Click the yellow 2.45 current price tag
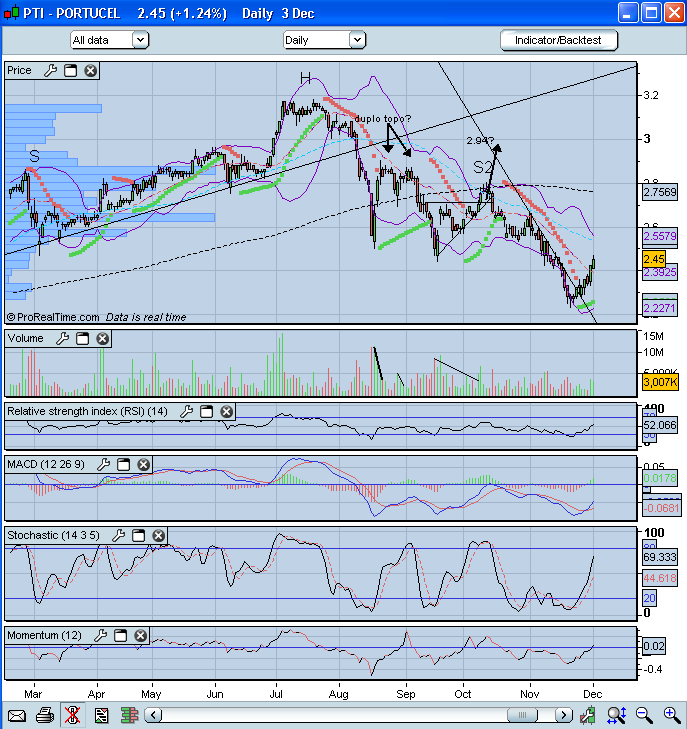This screenshot has height=729, width=687. 654,259
